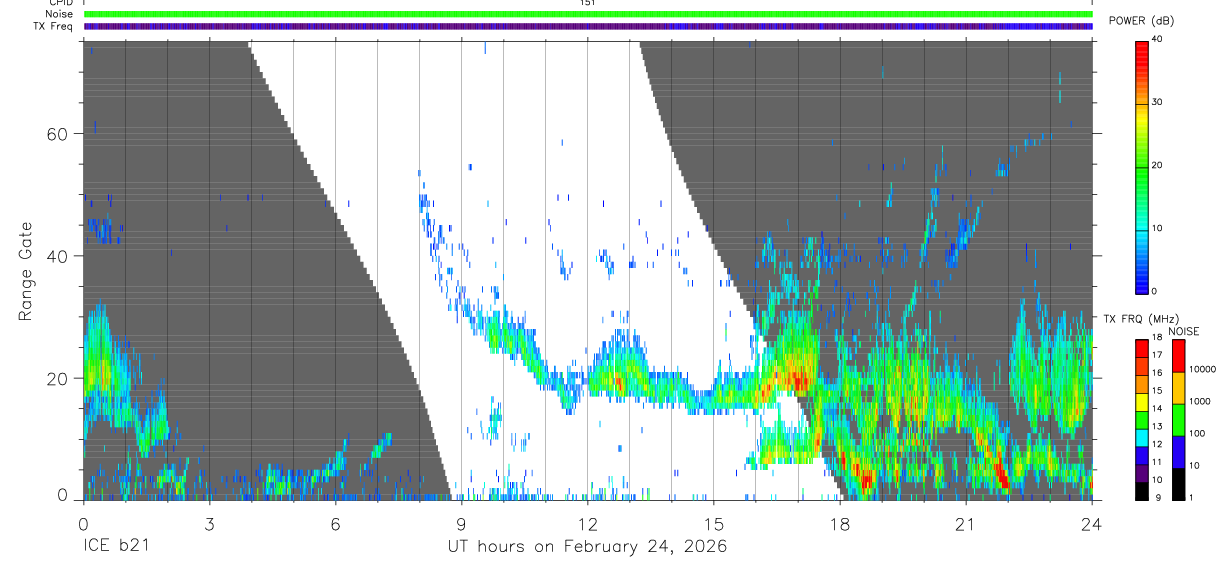Image resolution: width=1228 pixels, height=567 pixels.
Task: Click the '0' tick on the POWER colorbar
Action: pos(1154,291)
